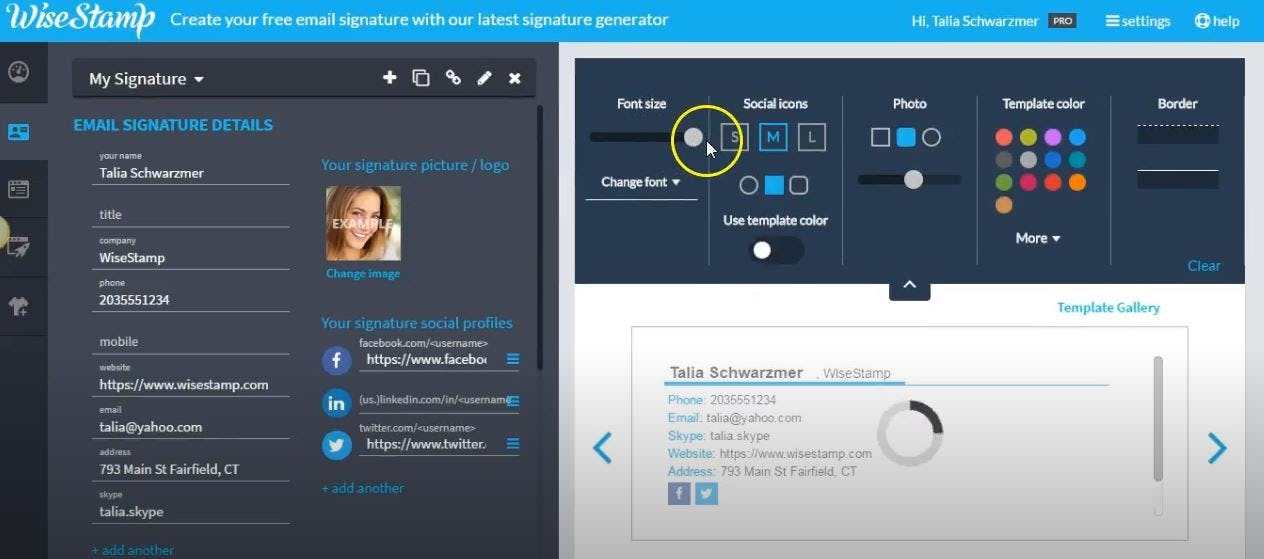Pick the purple template color
Image resolution: width=1264 pixels, height=559 pixels.
pyautogui.click(x=1053, y=137)
